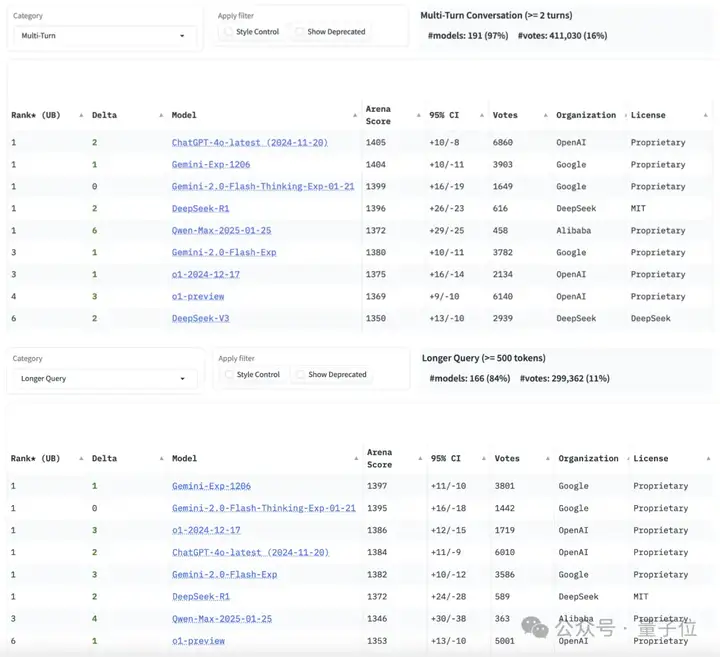Sort top table by Votes arrow icon
Screen dimensions: 720x657
[x=546, y=115]
